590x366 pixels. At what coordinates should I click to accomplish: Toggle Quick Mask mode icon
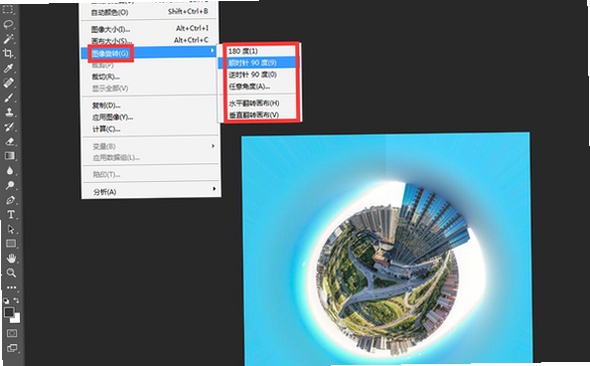pos(12,333)
